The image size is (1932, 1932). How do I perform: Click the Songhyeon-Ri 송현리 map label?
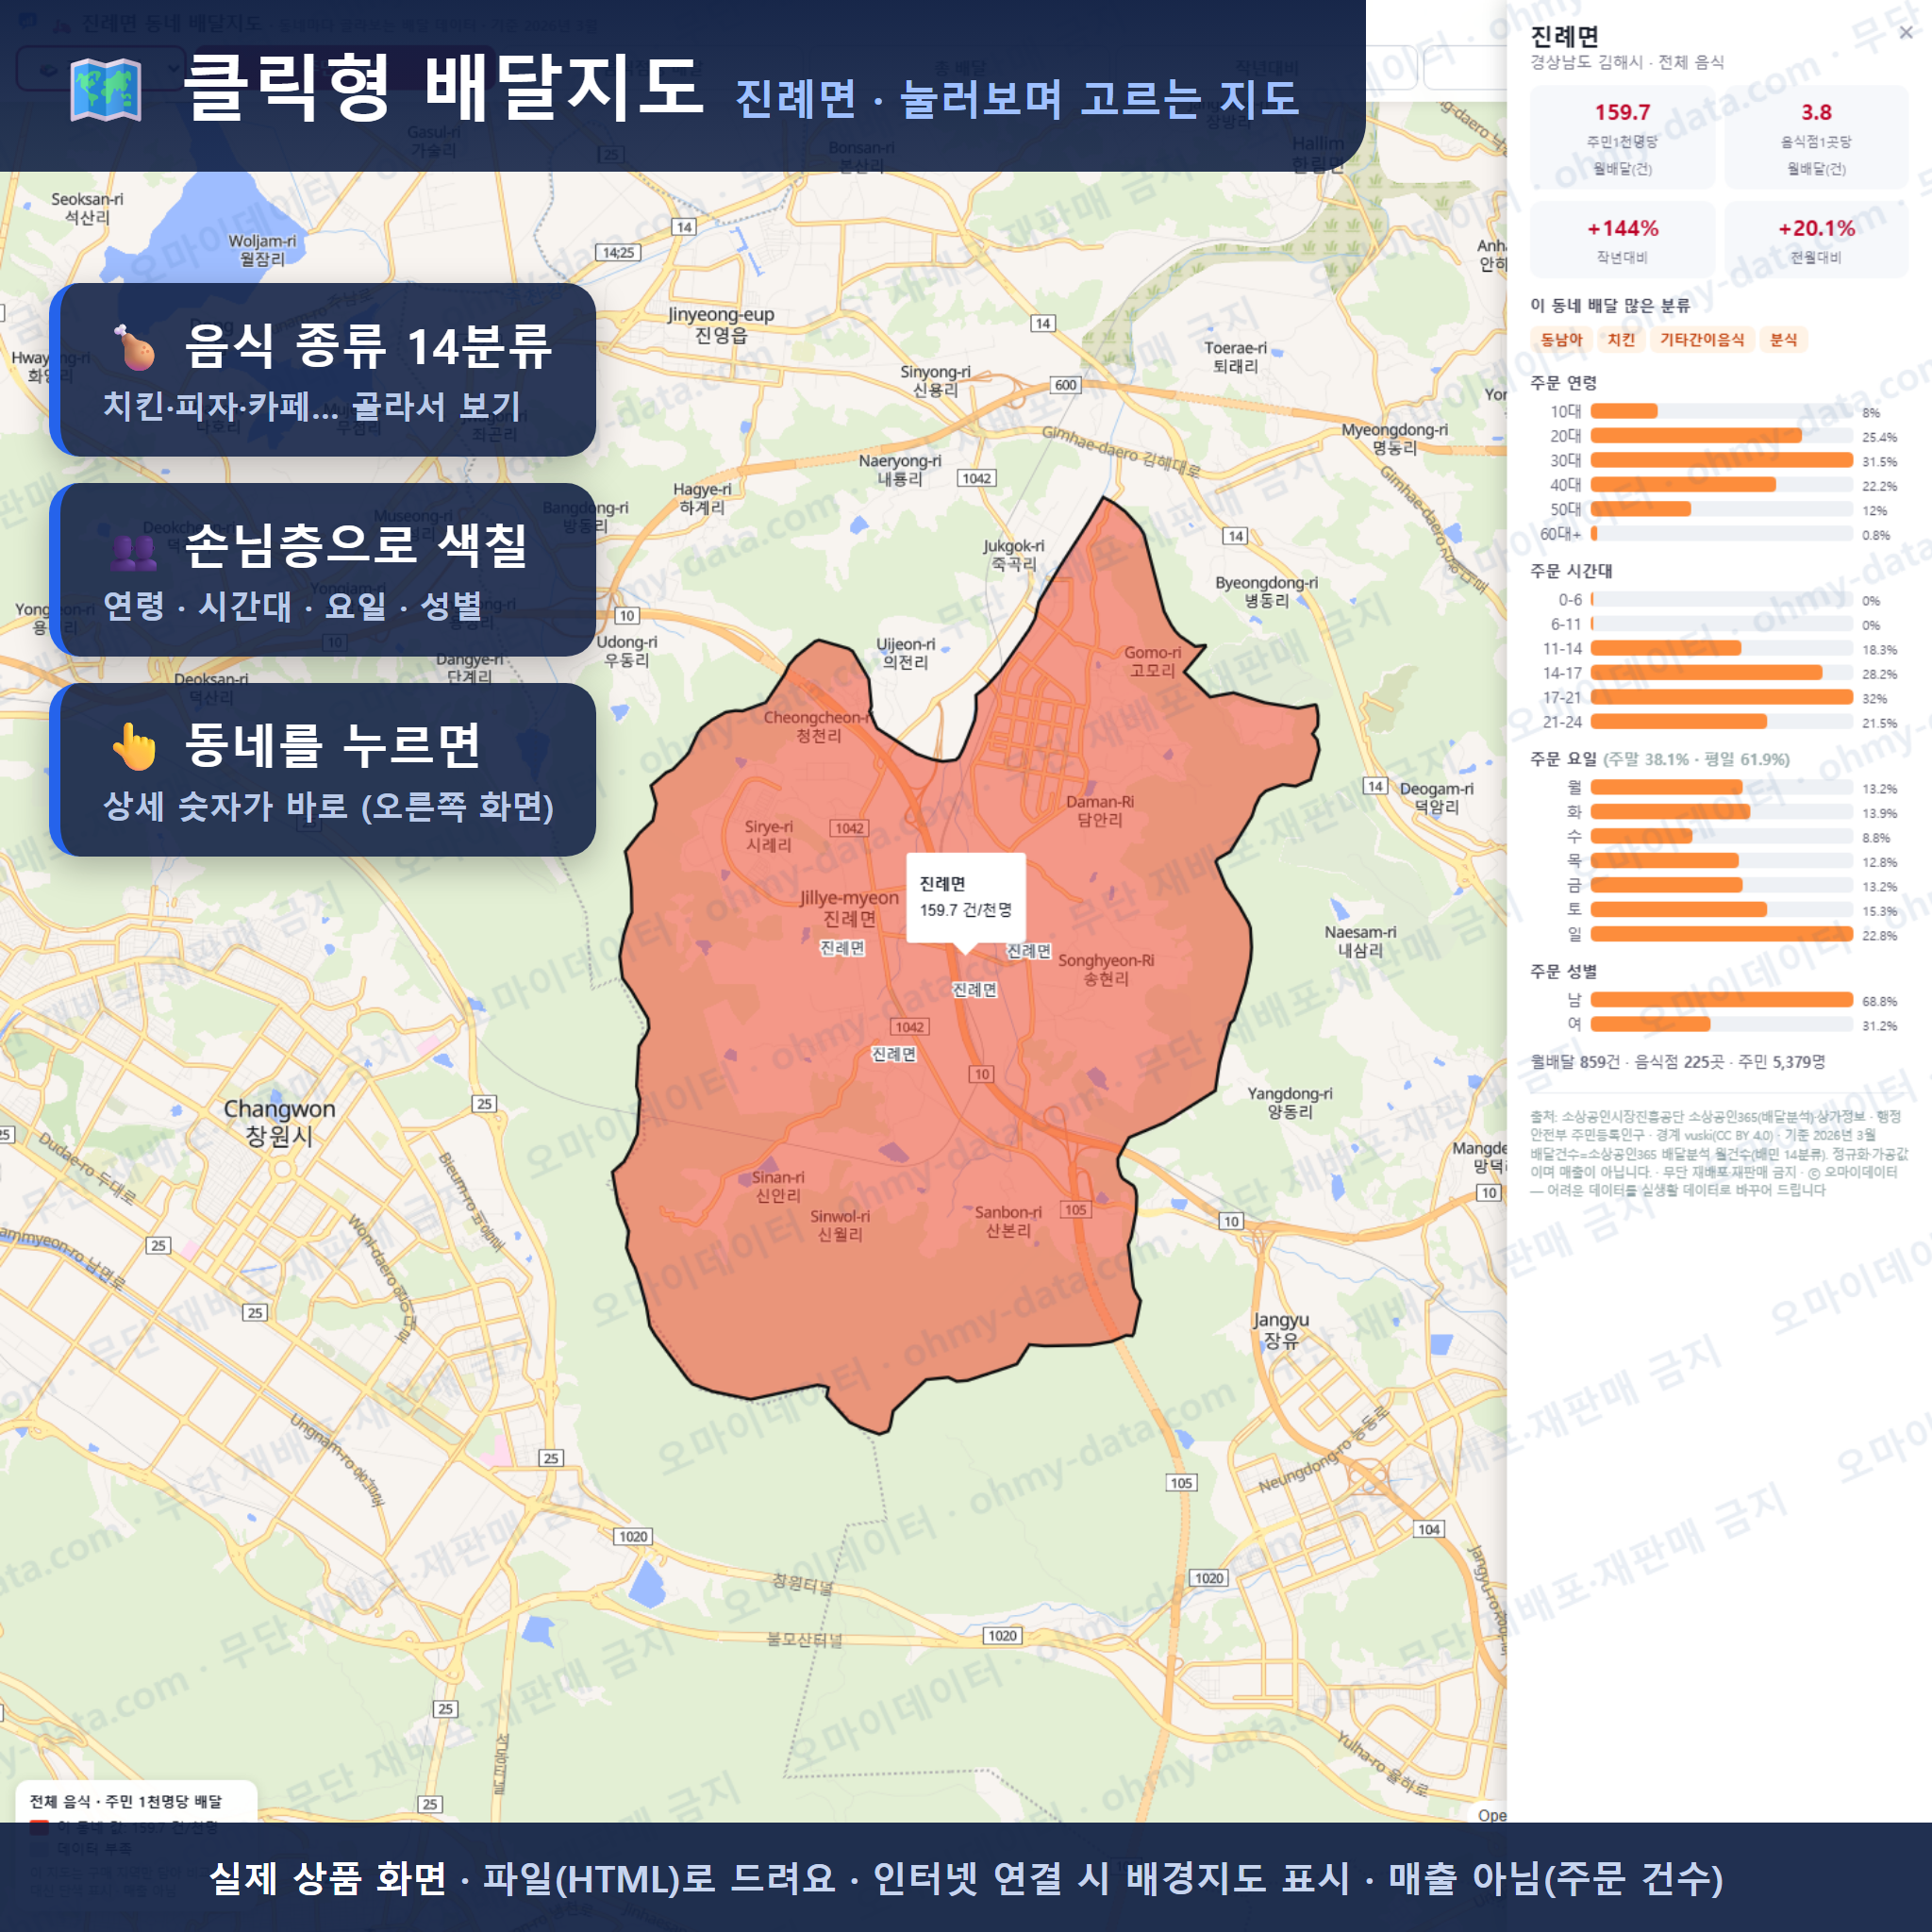tap(1106, 969)
